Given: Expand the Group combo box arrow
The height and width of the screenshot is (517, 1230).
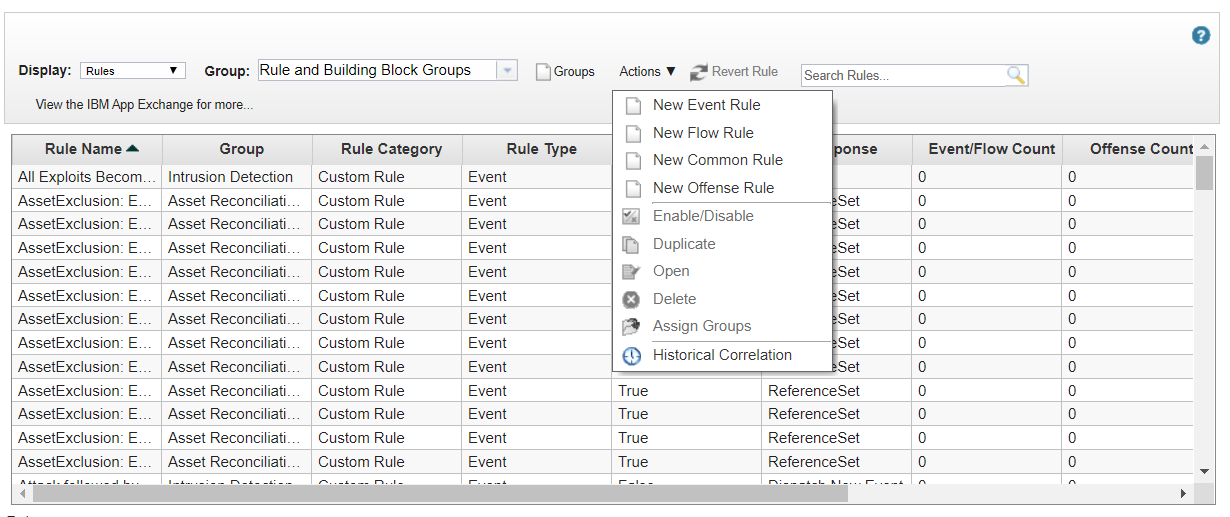Looking at the screenshot, I should pos(508,71).
